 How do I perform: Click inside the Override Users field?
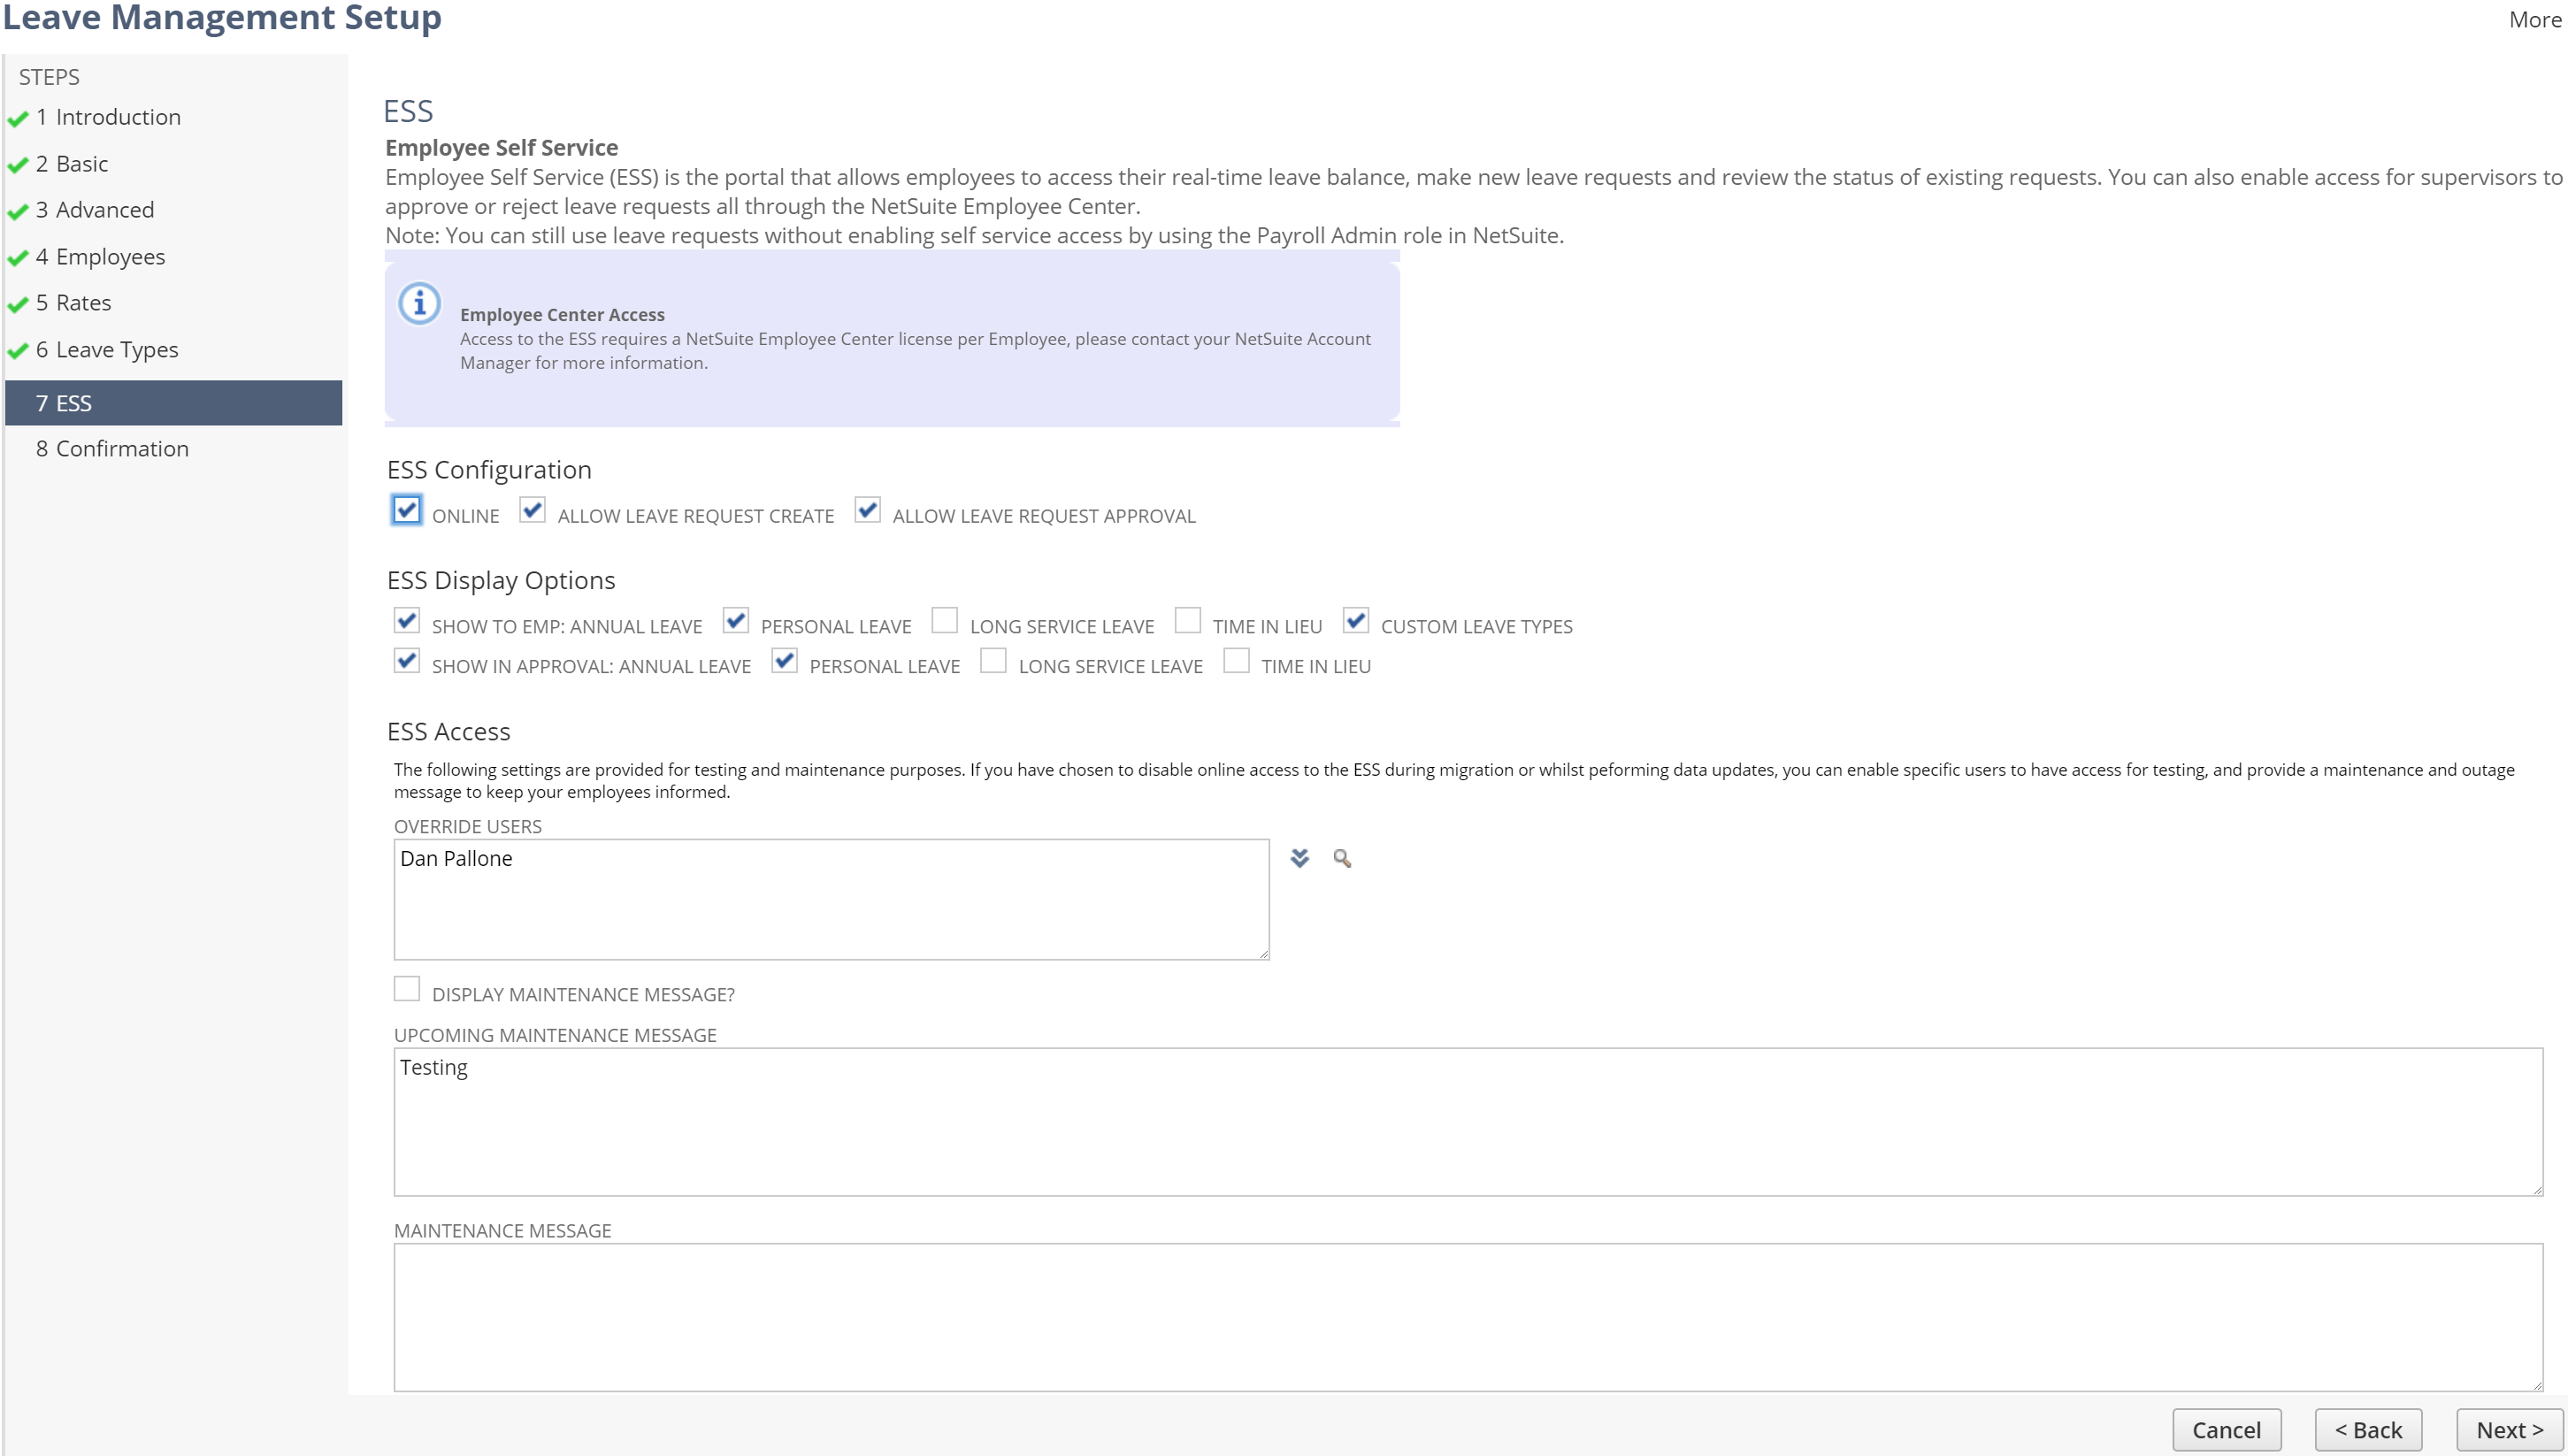tap(830, 898)
